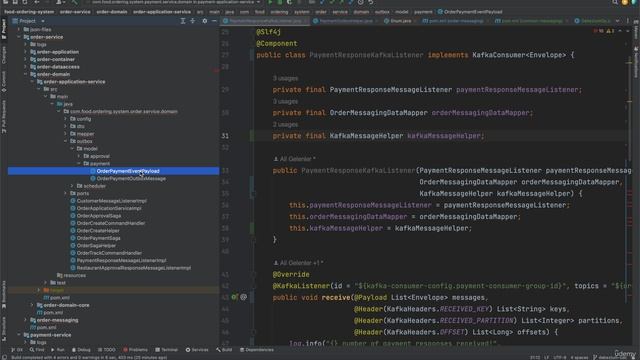
Task: Open the Run tool window
Action: [58, 350]
